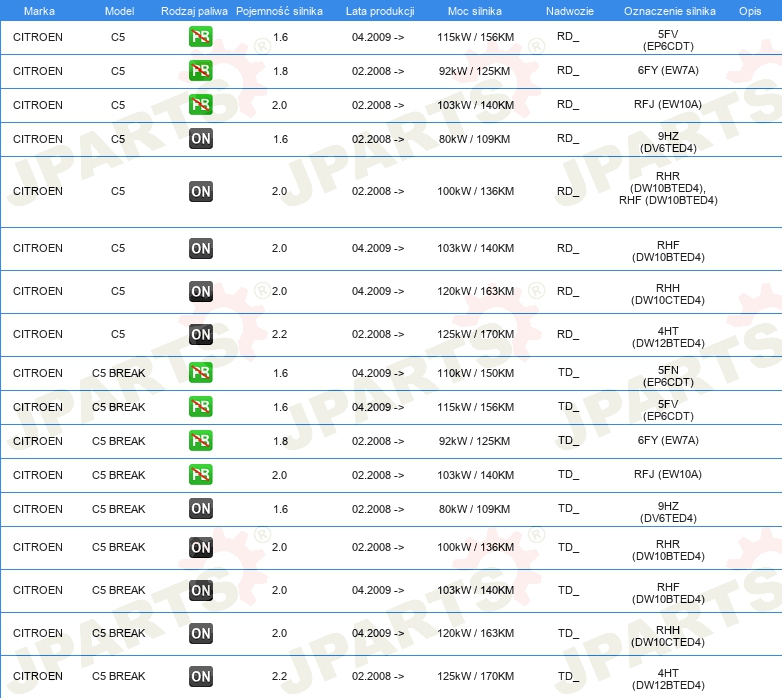
Task: Click 80kW / 109KM in C5 BREAK row
Action: pyautogui.click(x=474, y=509)
